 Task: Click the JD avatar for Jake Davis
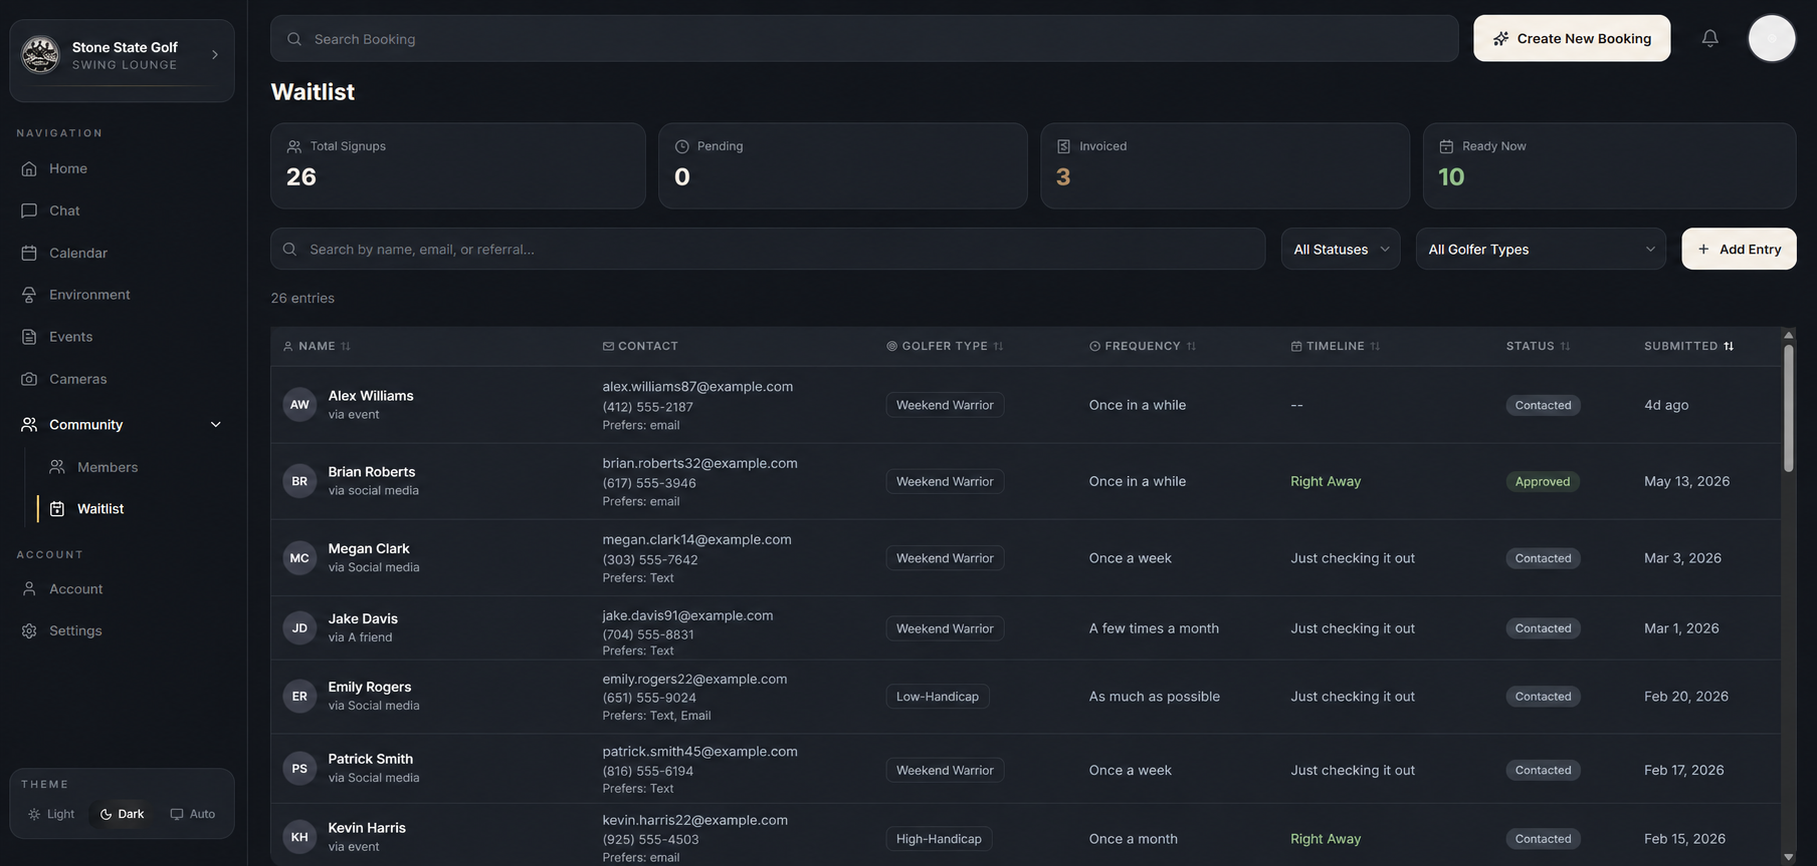pyautogui.click(x=299, y=628)
